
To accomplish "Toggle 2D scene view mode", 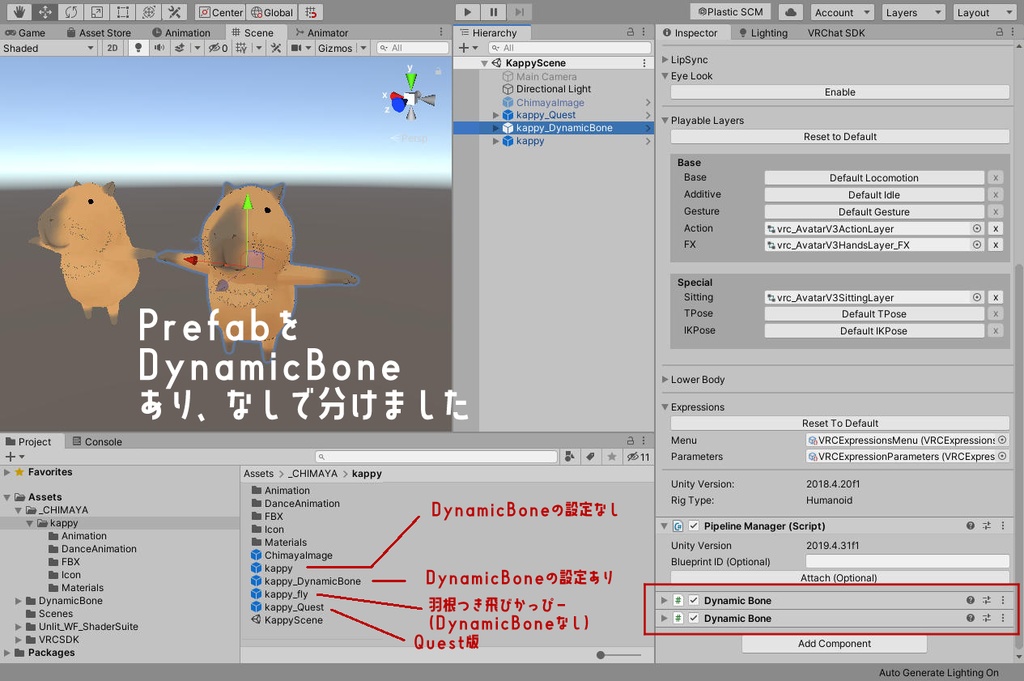I will [x=112, y=48].
